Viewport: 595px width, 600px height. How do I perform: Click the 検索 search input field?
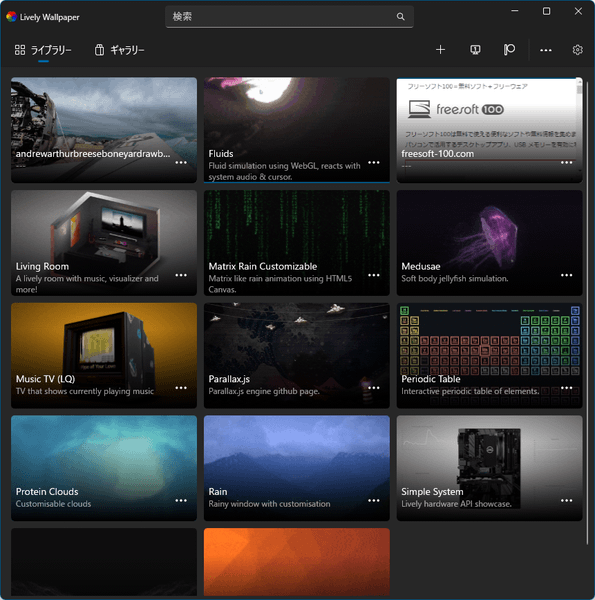point(289,16)
